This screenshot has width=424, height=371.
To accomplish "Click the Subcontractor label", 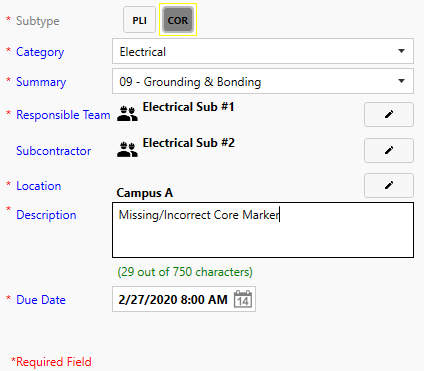I will point(53,151).
